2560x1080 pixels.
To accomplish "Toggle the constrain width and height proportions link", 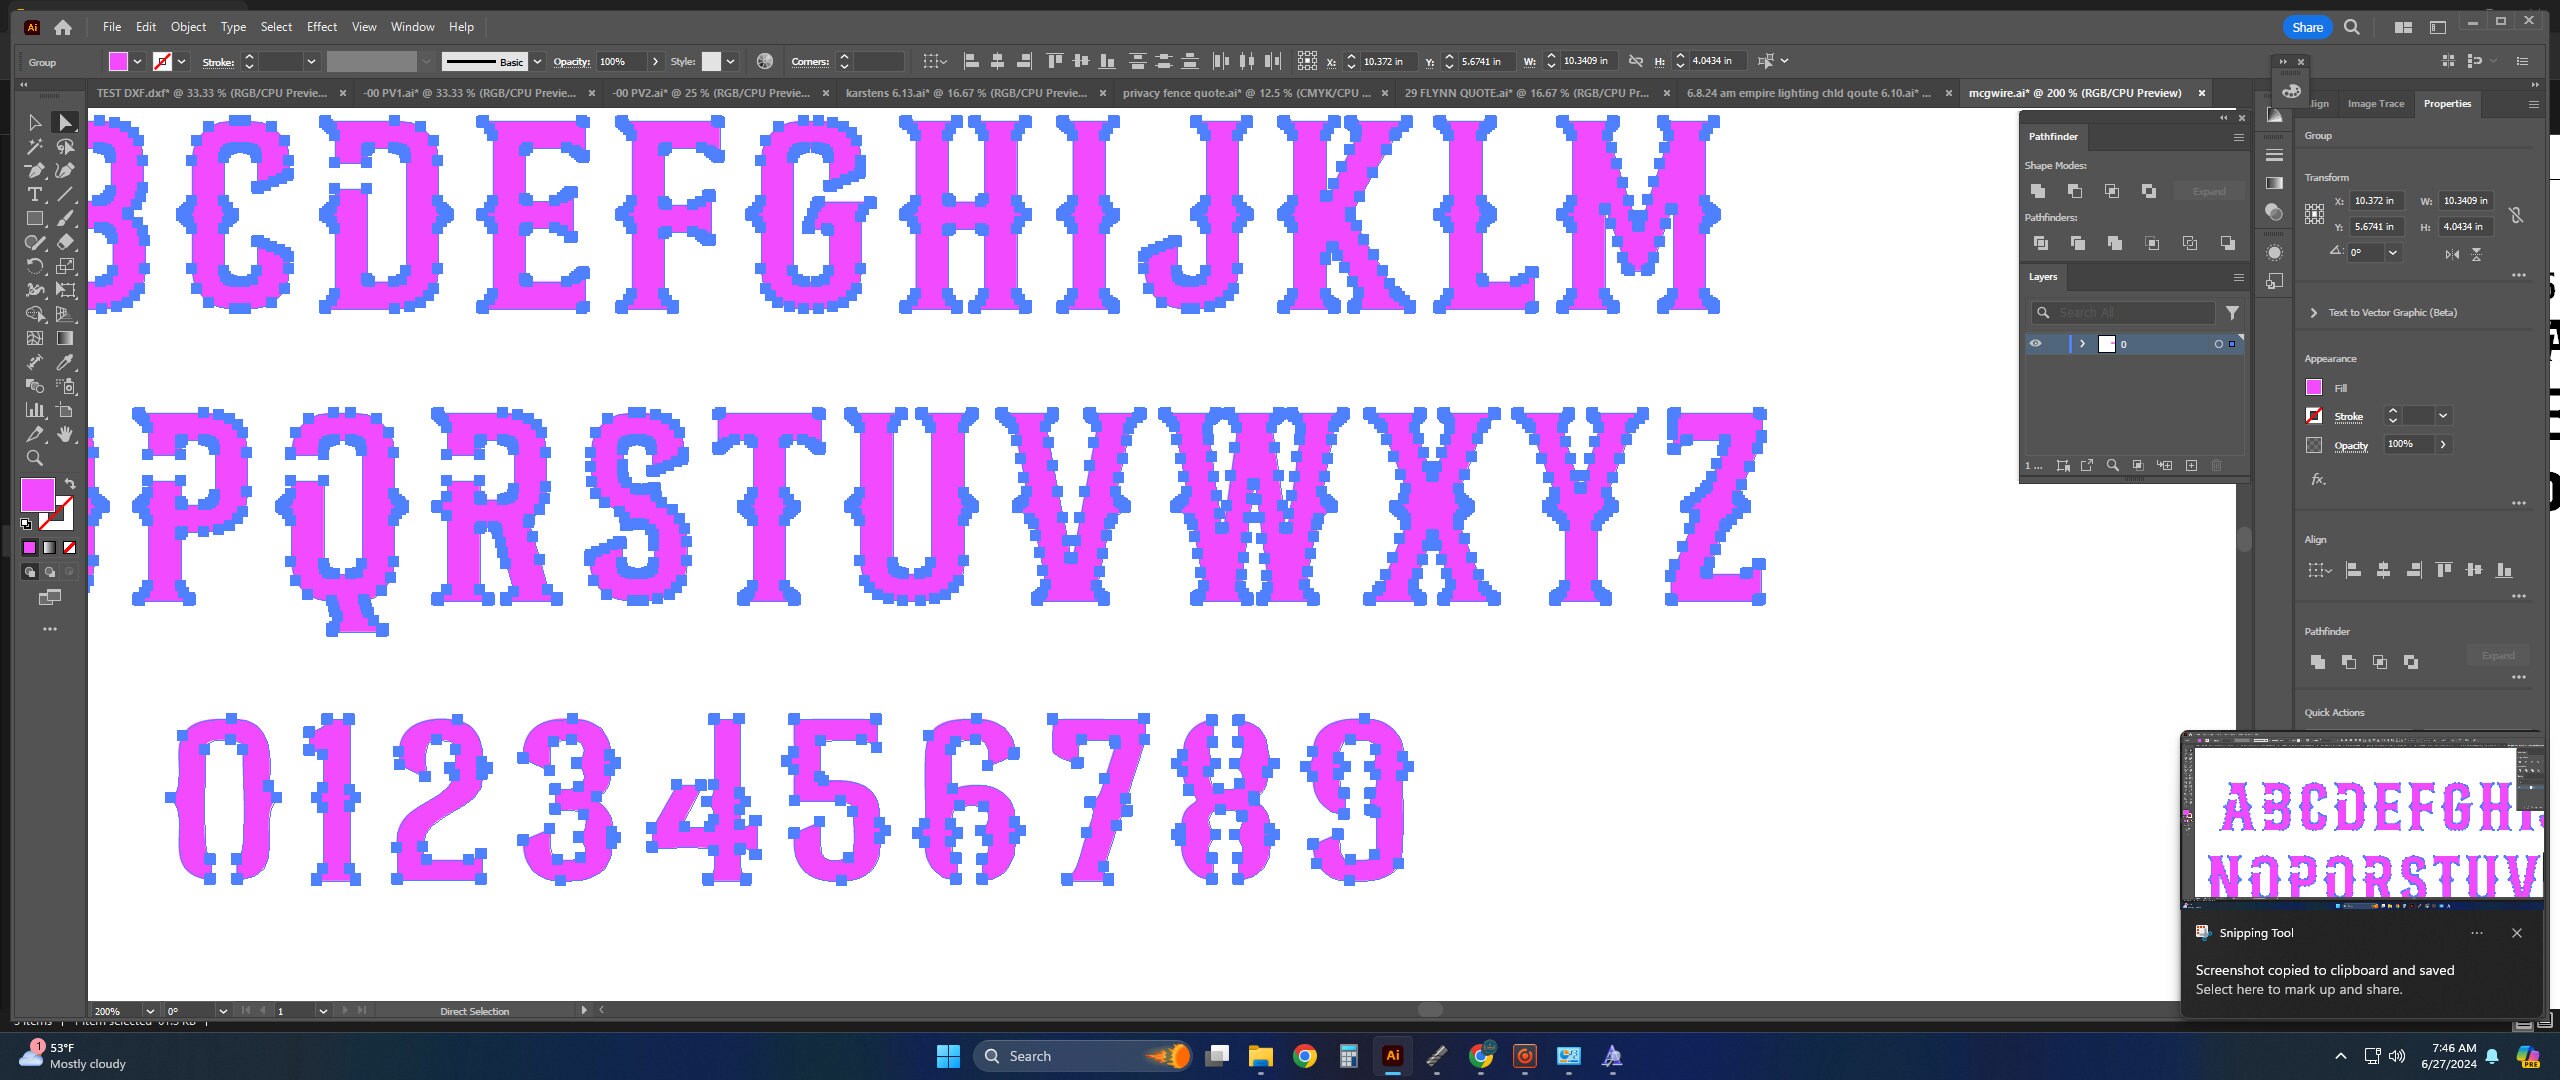I will tap(2518, 213).
